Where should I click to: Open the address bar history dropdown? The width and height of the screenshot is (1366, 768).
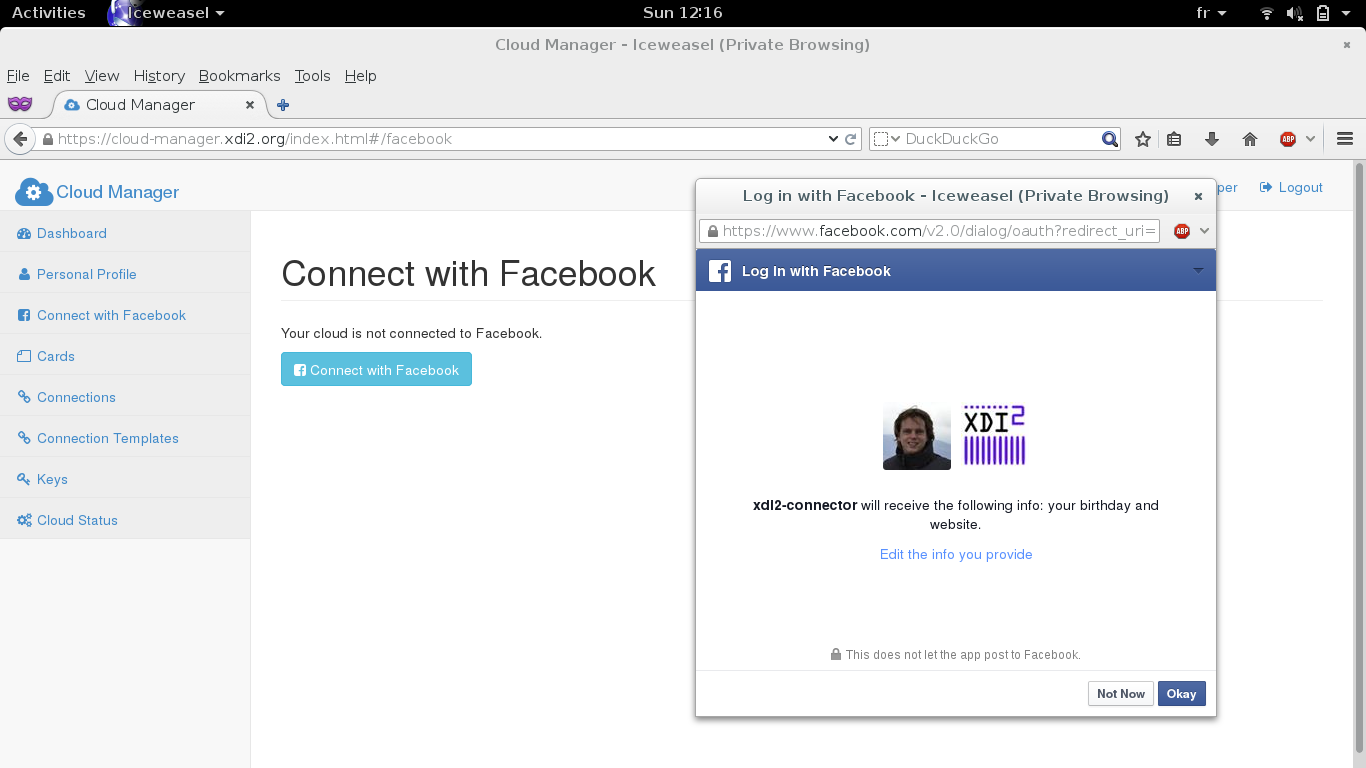pyautogui.click(x=833, y=139)
